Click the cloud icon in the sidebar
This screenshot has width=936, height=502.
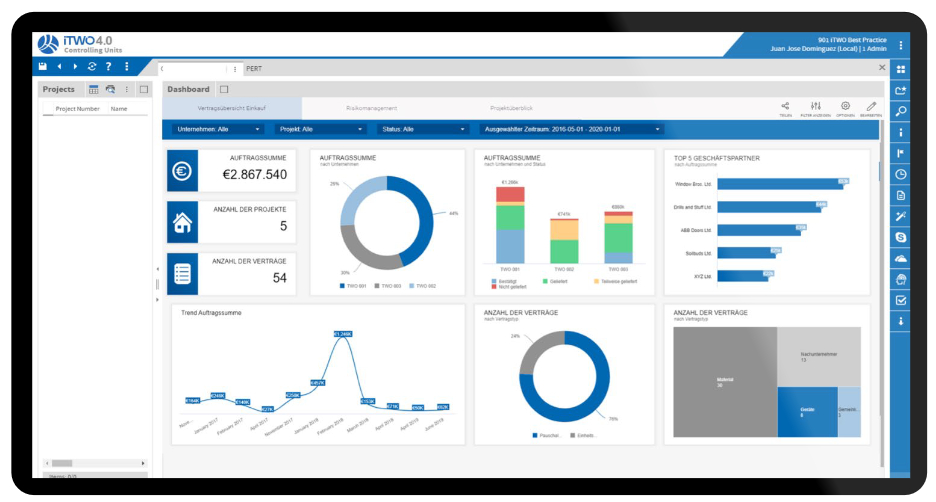[901, 258]
